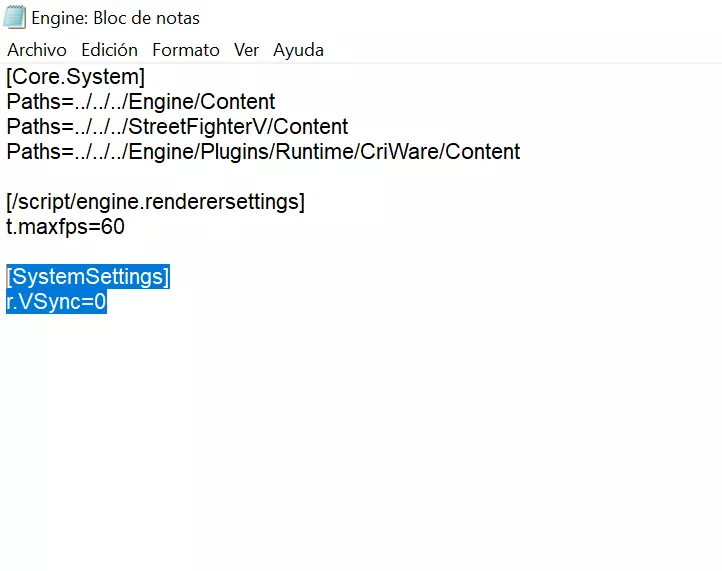Open the Archivo menu

(x=37, y=50)
